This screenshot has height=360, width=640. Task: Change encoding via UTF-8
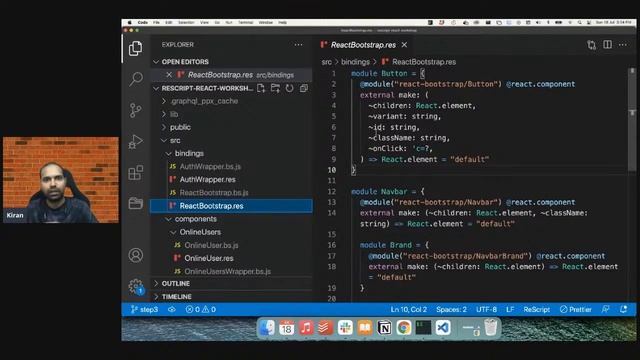click(486, 309)
